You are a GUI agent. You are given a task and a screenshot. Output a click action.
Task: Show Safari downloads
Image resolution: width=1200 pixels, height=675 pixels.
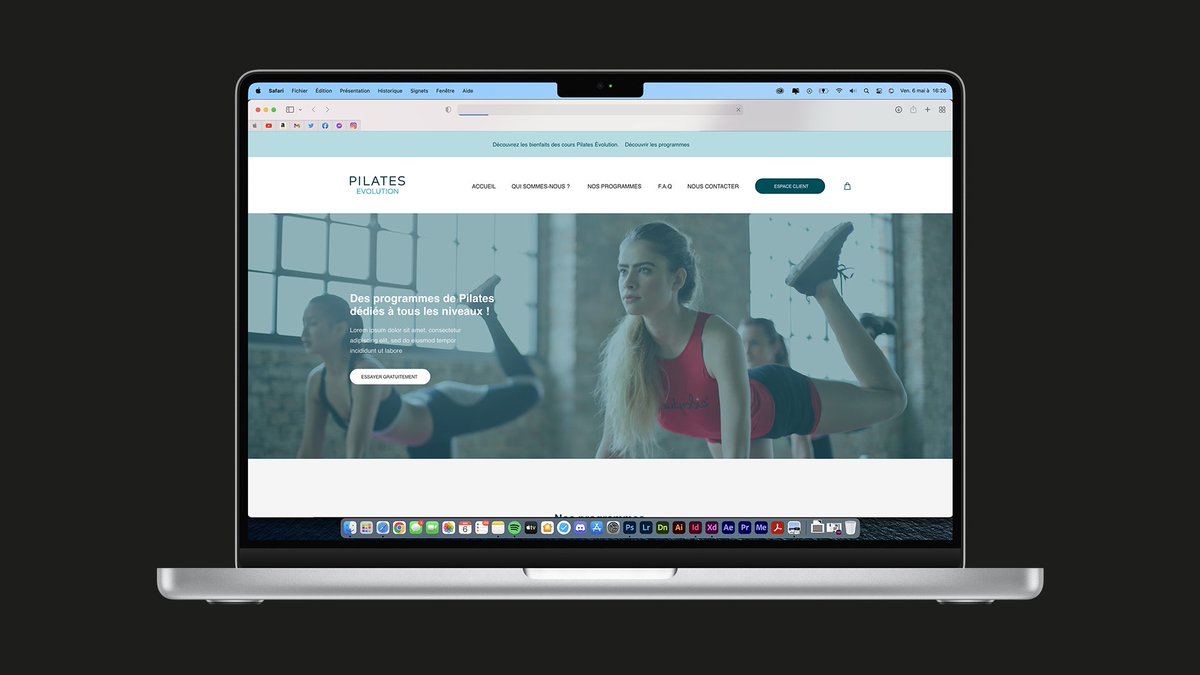coord(898,110)
